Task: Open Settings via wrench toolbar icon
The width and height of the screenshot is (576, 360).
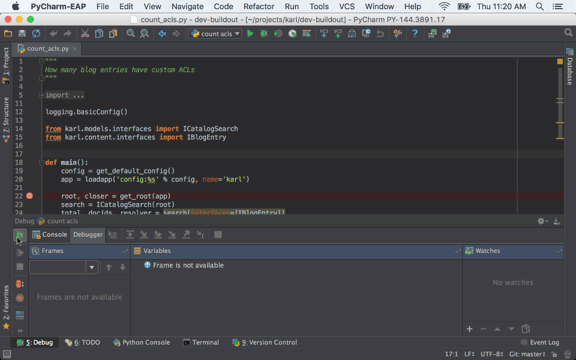Action: pyautogui.click(x=398, y=34)
